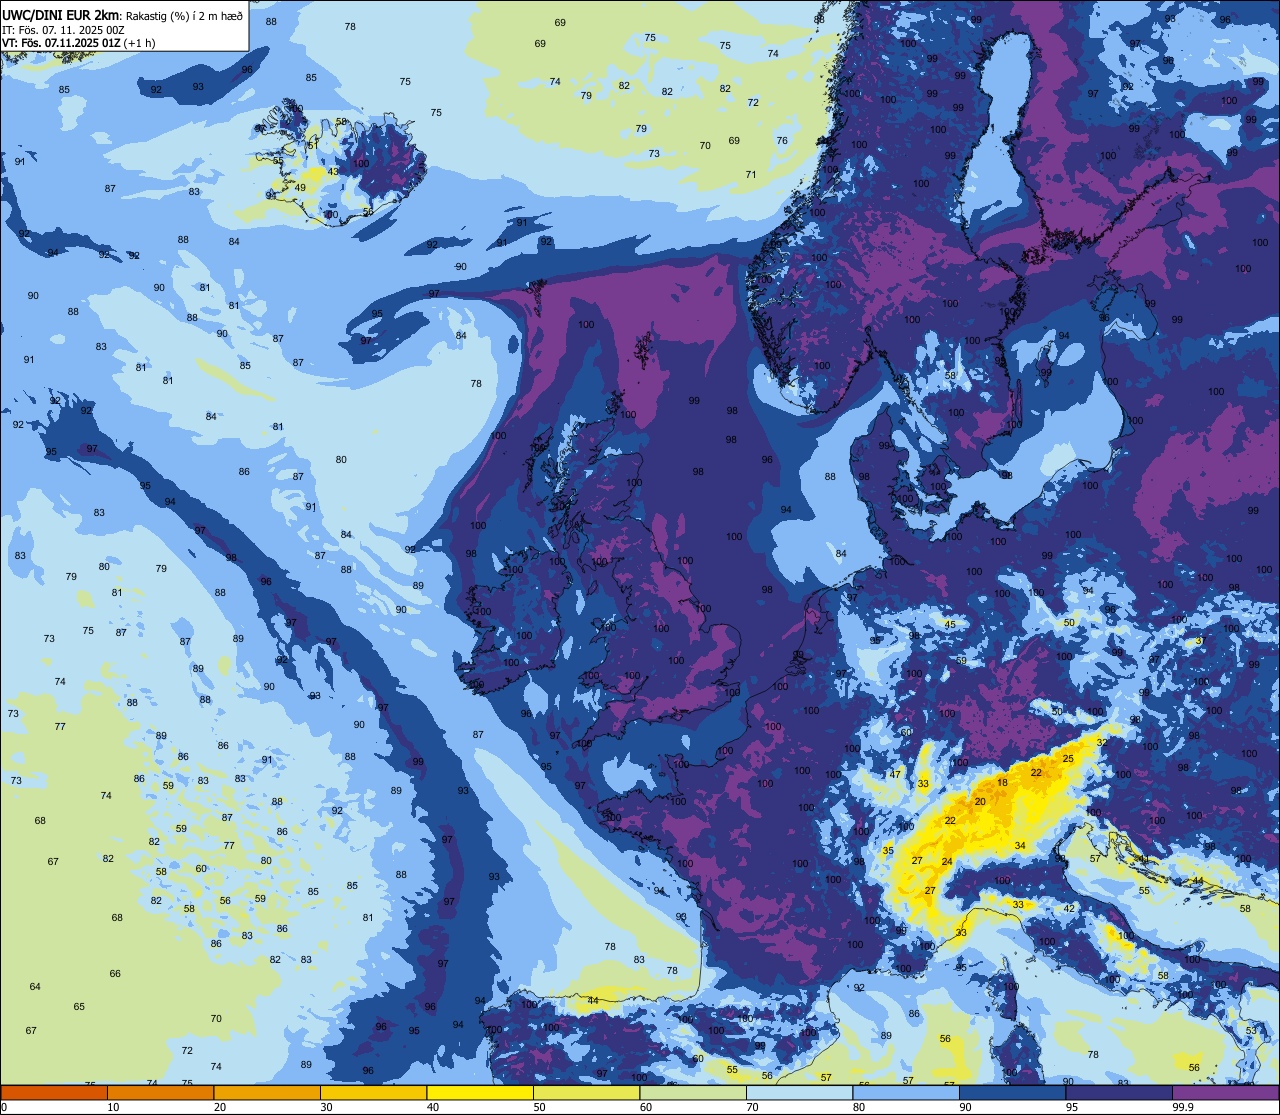Click the humidity value '64' in the Atlantic
This screenshot has width=1280, height=1115.
click(35, 987)
